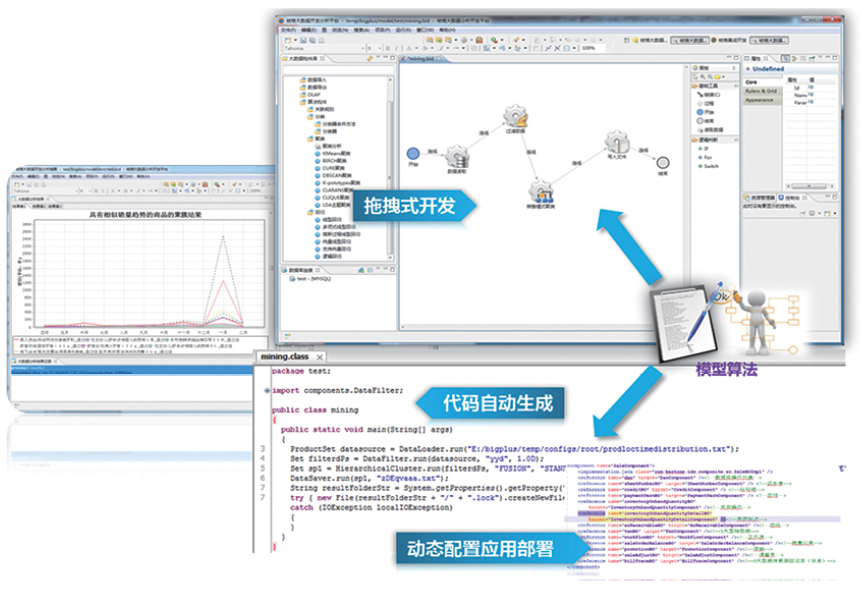Image resolution: width=864 pixels, height=598 pixels.
Task: Click import components.DataFilter line in code
Action: 337,390
